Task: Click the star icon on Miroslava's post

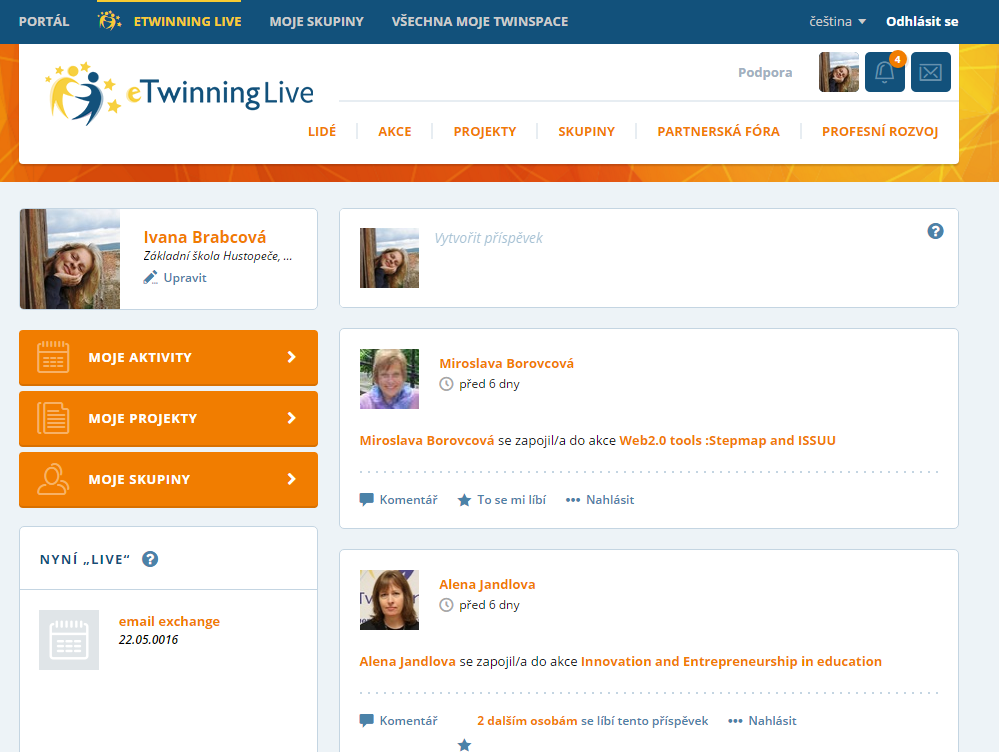Action: coord(464,500)
